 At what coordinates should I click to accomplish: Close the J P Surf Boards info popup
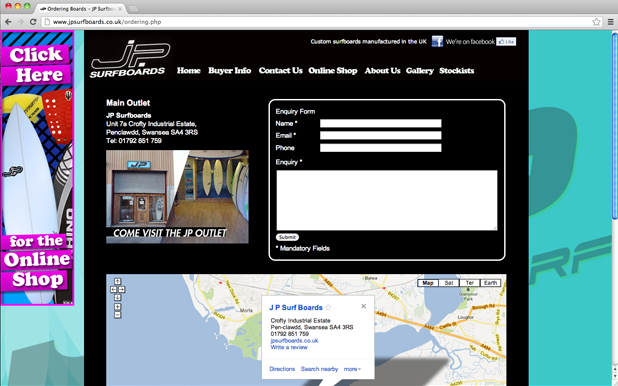(363, 306)
